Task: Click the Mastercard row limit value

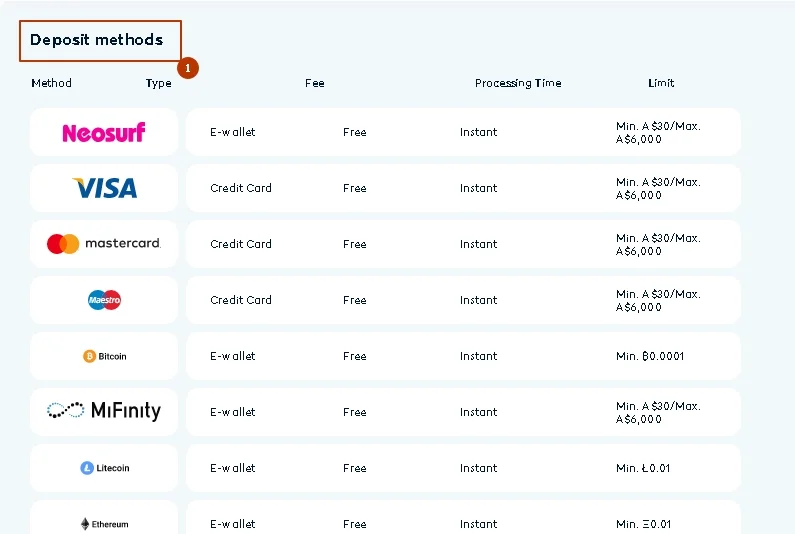Action: click(658, 244)
